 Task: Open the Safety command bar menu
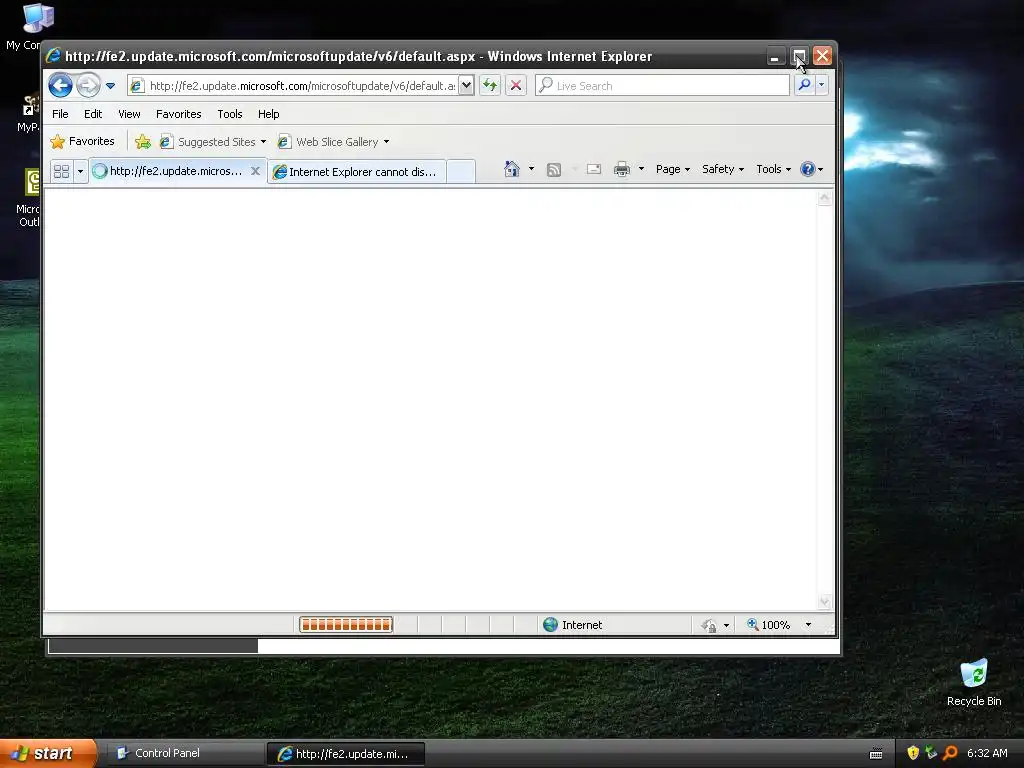click(722, 169)
